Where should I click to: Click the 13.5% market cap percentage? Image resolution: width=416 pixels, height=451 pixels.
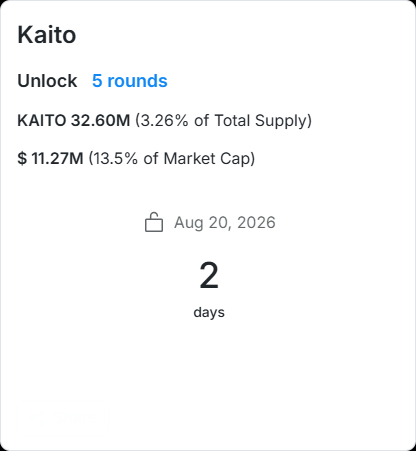click(116, 158)
